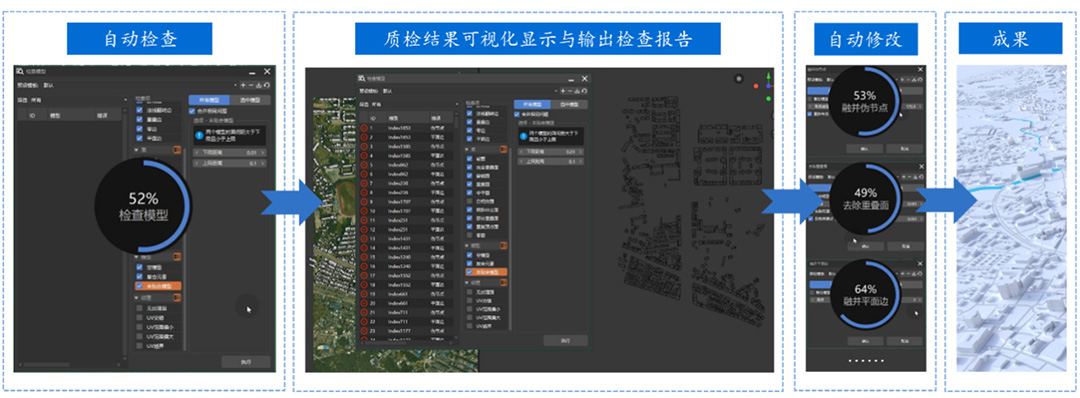Click the plus preset icon in middle 检查模型 dialog

[x=562, y=91]
